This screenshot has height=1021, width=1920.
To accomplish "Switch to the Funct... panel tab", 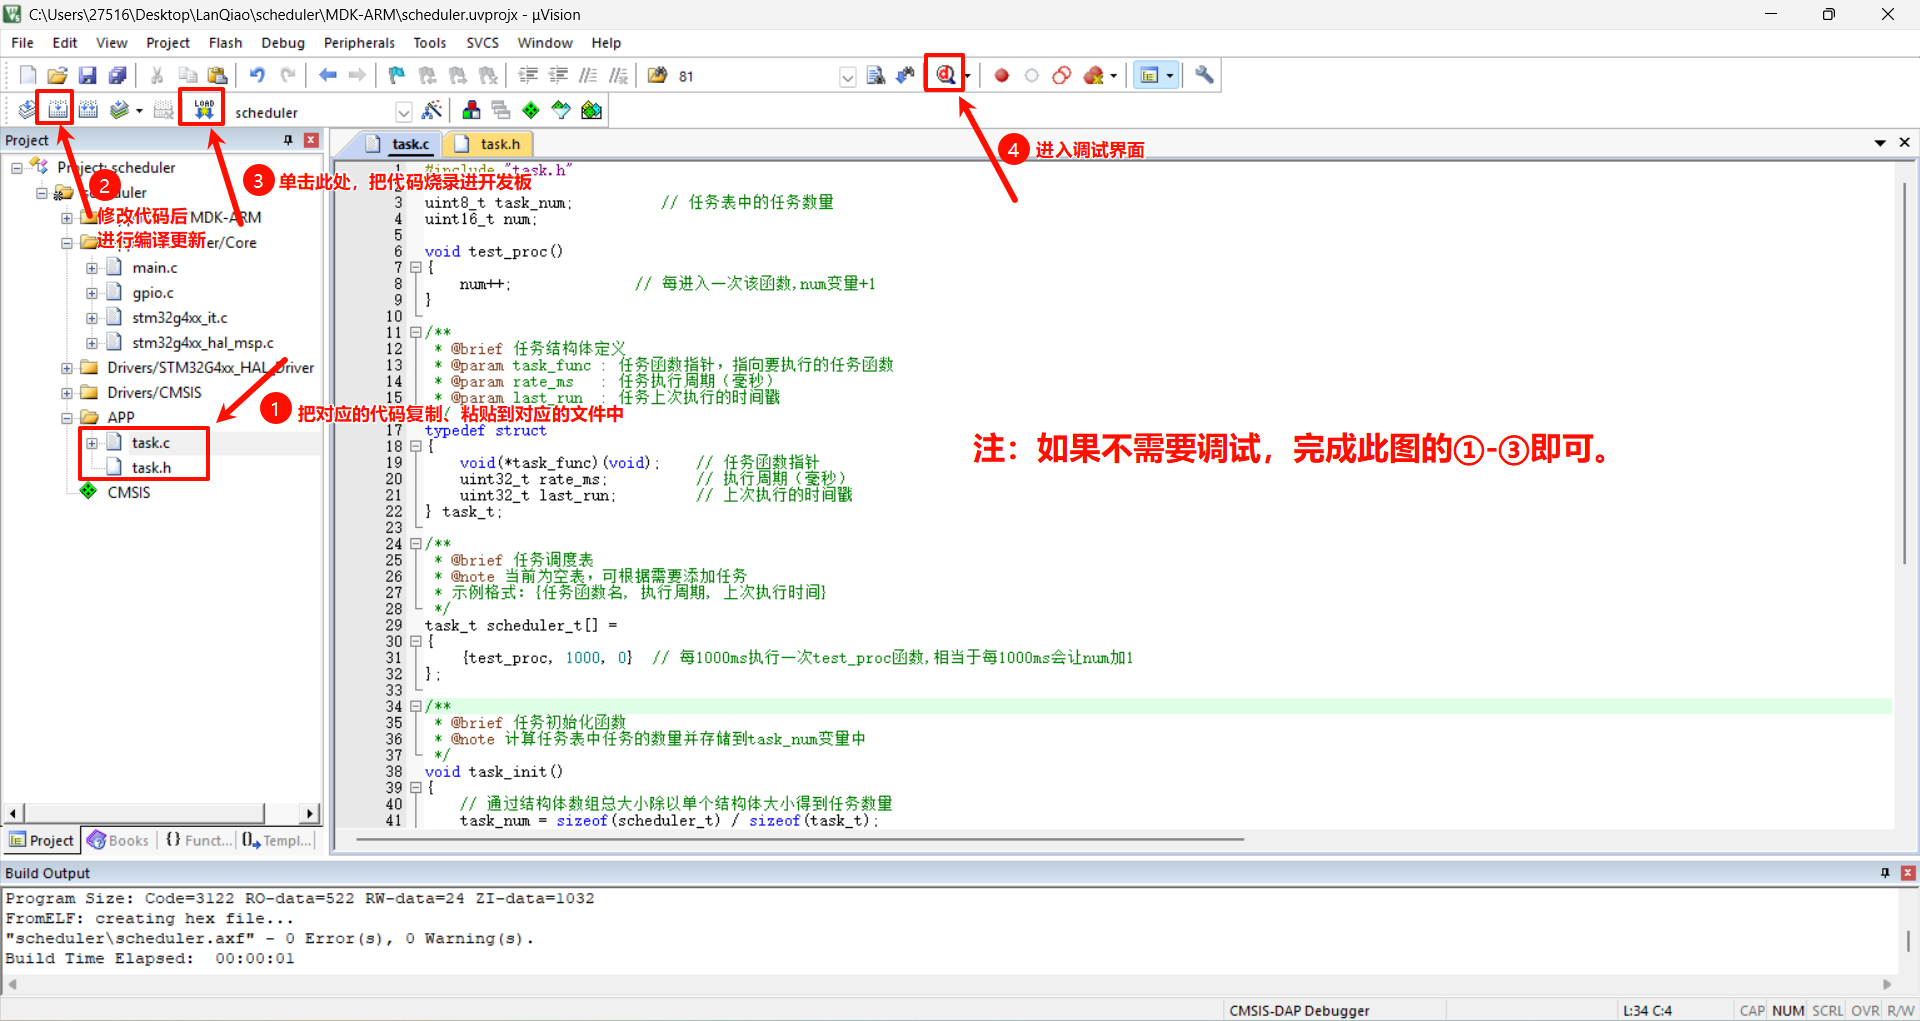I will point(197,840).
